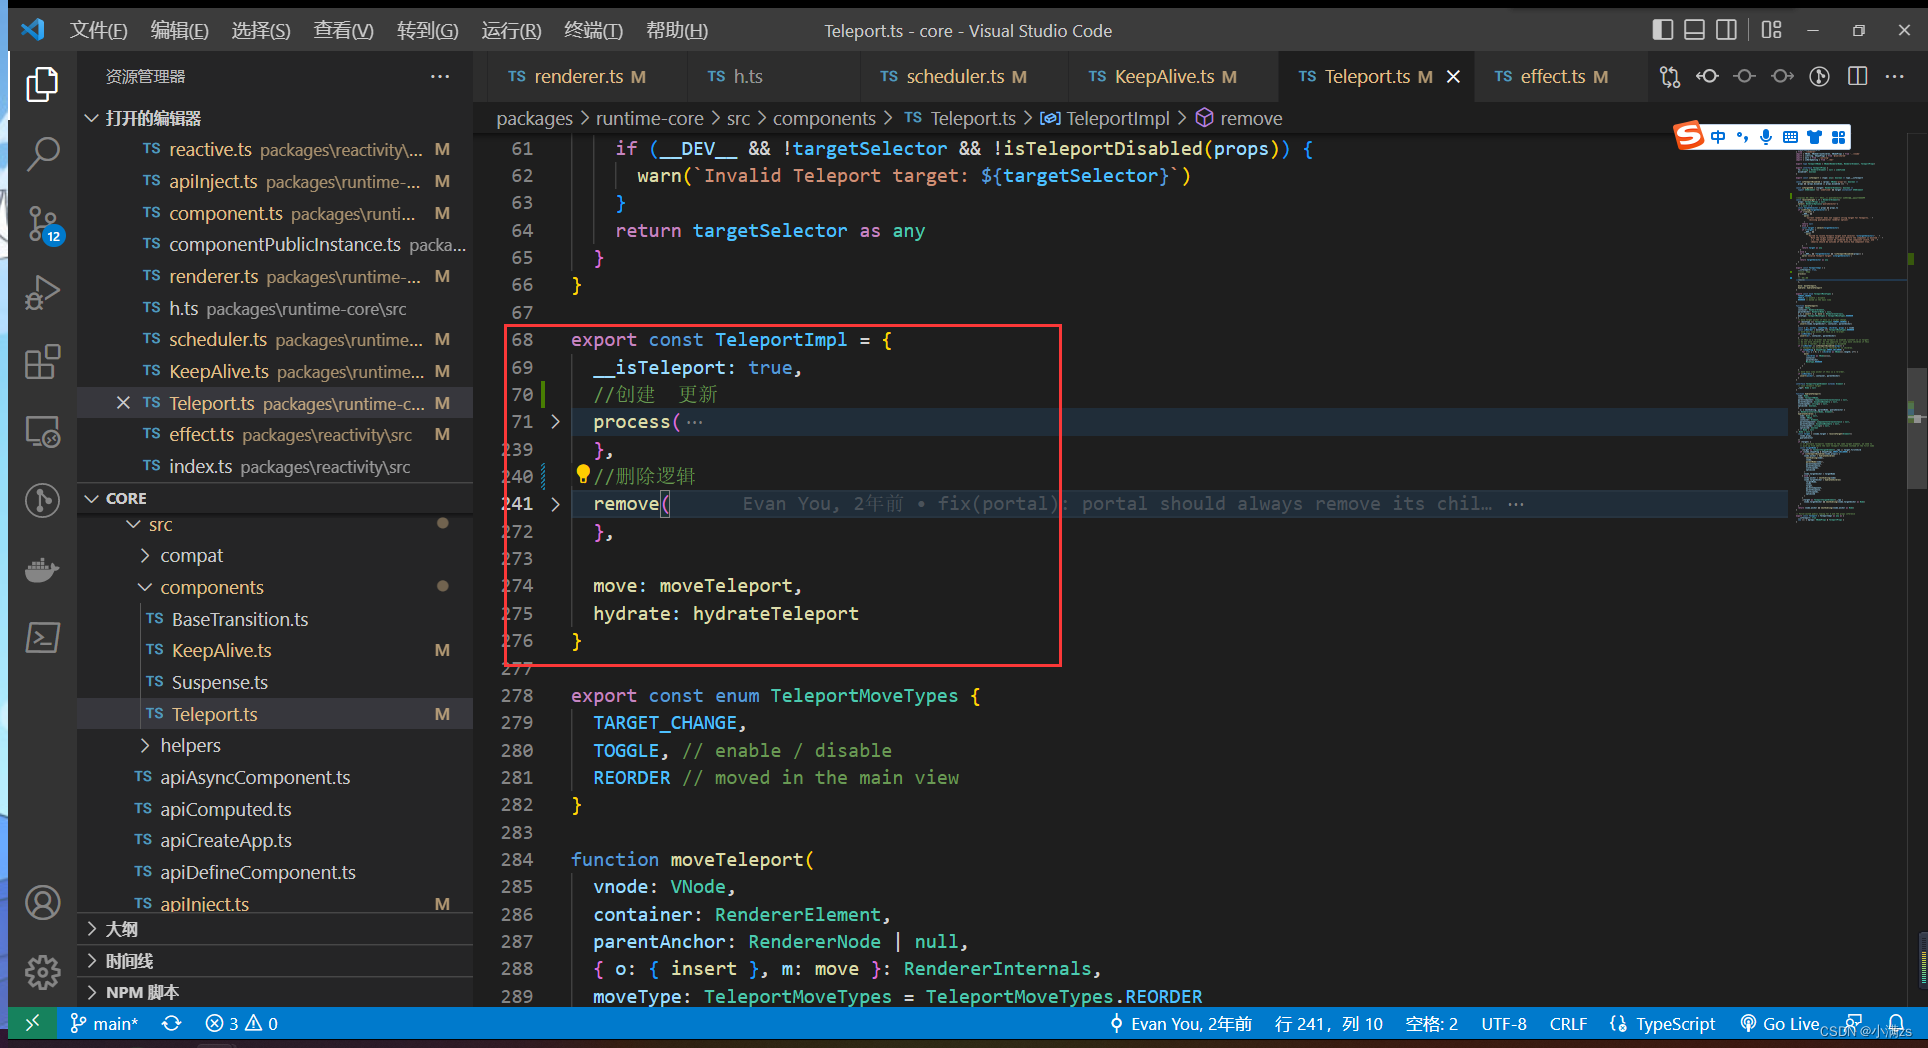The height and width of the screenshot is (1048, 1928).
Task: Click the split editor right icon
Action: click(1857, 77)
